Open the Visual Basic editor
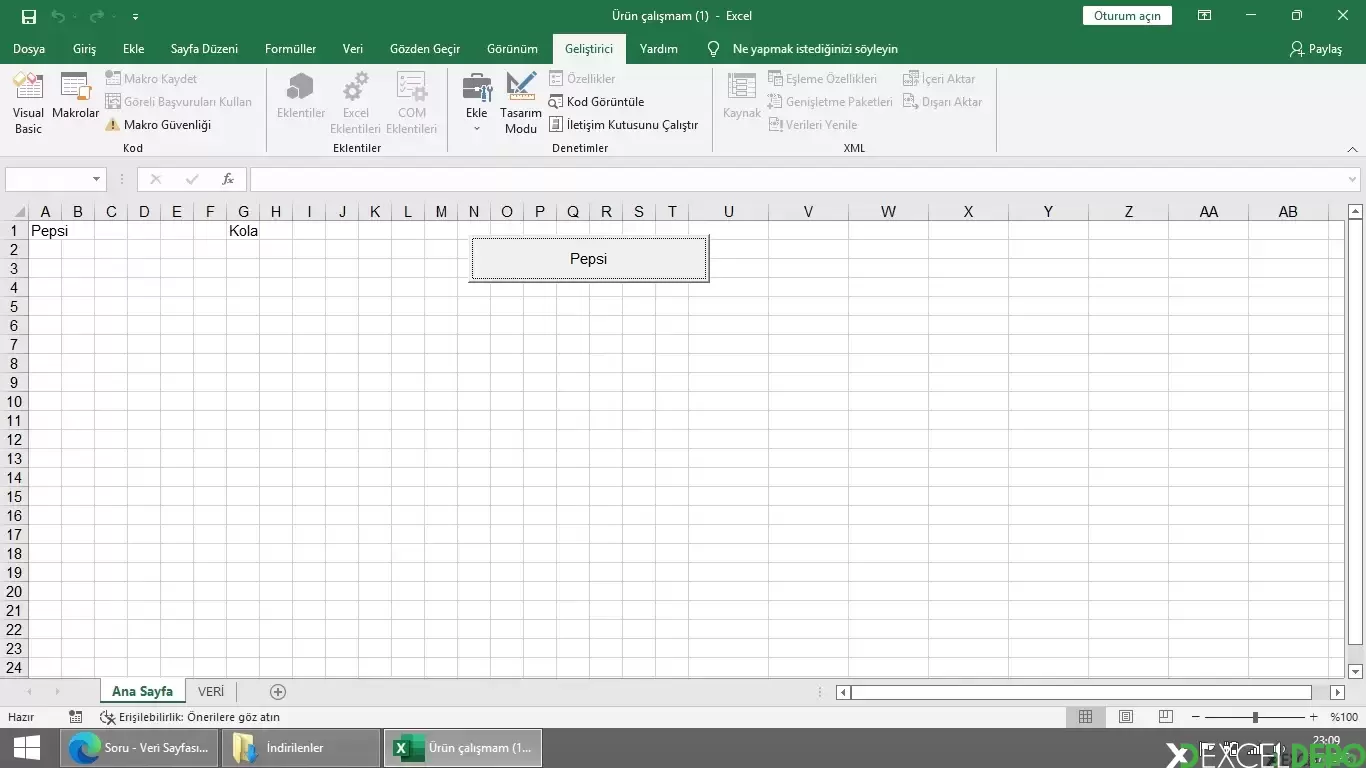Viewport: 1366px width, 768px height. tap(28, 103)
